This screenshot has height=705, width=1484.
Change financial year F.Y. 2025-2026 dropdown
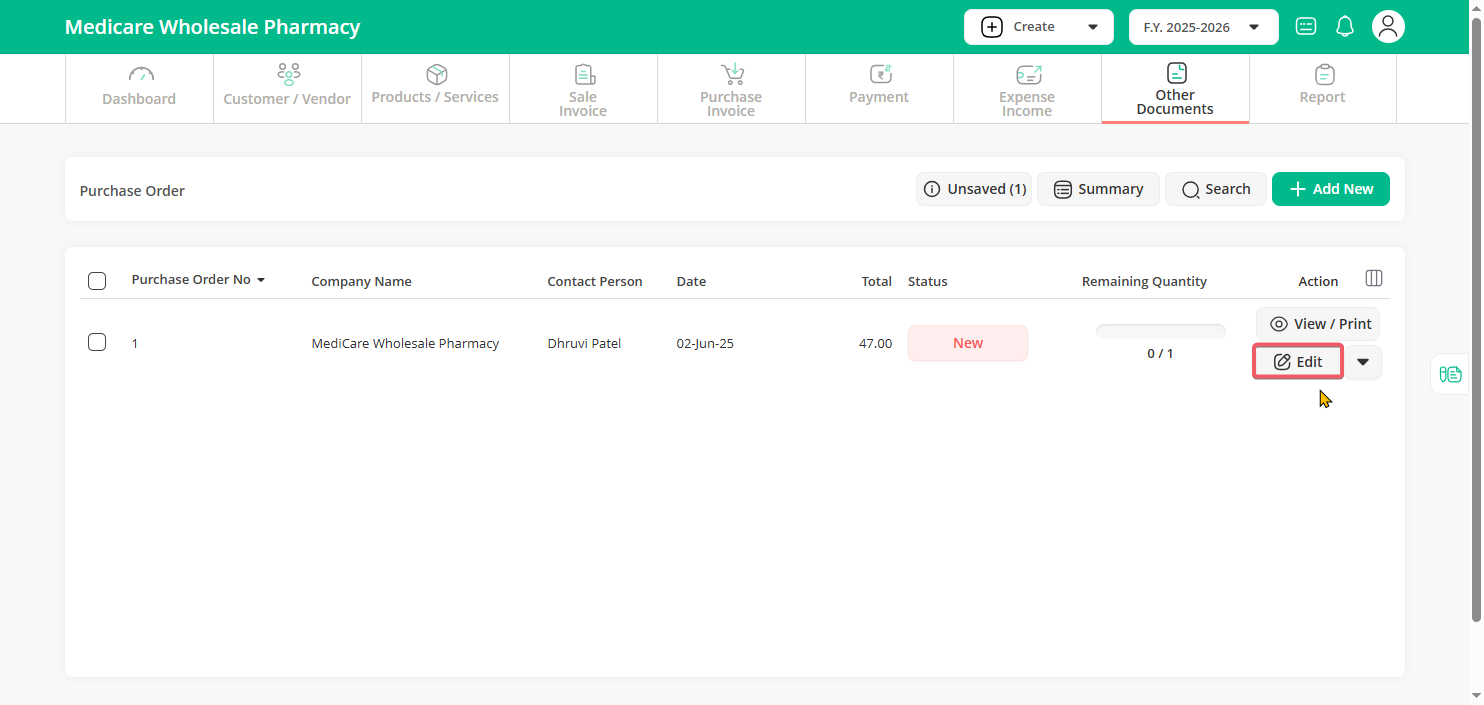point(1204,27)
